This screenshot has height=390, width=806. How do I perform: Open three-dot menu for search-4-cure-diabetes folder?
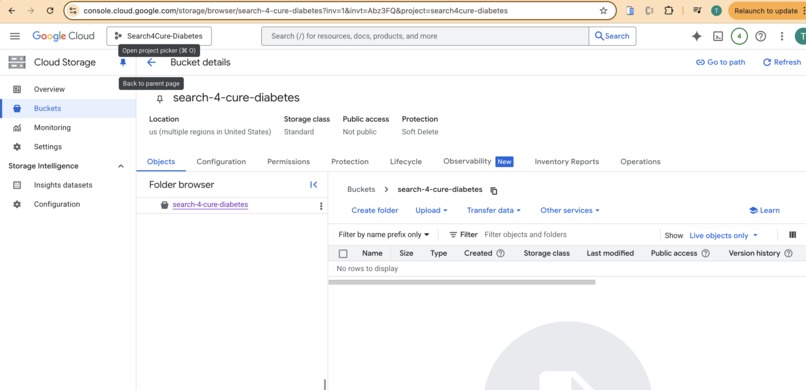pyautogui.click(x=321, y=206)
